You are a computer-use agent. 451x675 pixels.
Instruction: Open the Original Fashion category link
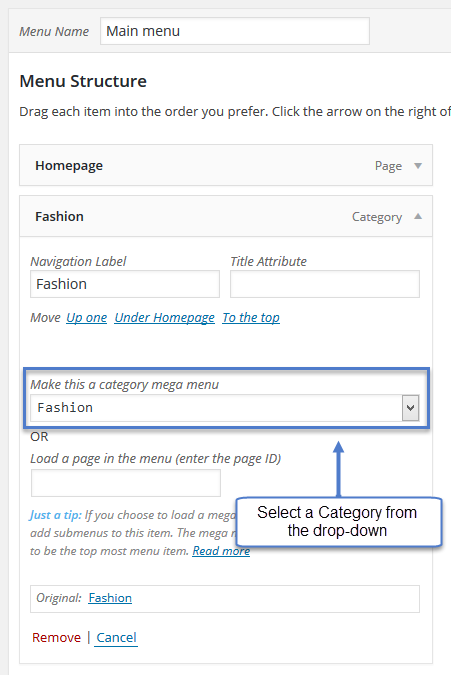click(110, 598)
